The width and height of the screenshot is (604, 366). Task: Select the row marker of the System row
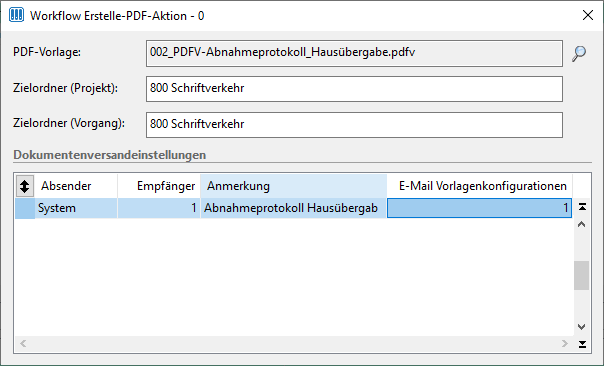pyautogui.click(x=25, y=208)
